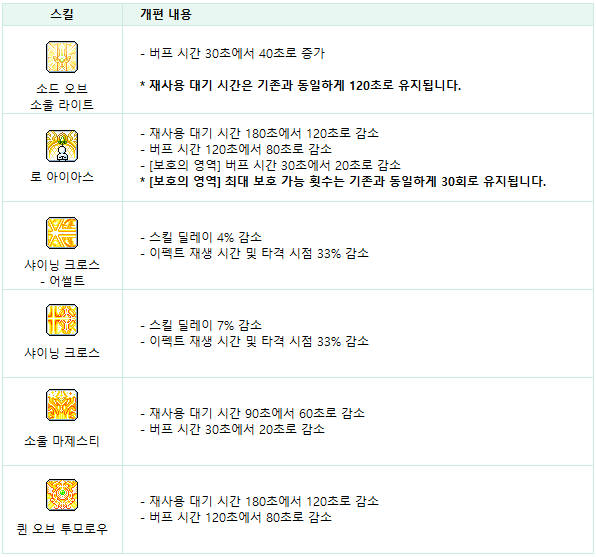The width and height of the screenshot is (596, 557).
Task: Click 이펙트 재생 시간 line under 스킬 딜레이 7%
Action: click(254, 341)
